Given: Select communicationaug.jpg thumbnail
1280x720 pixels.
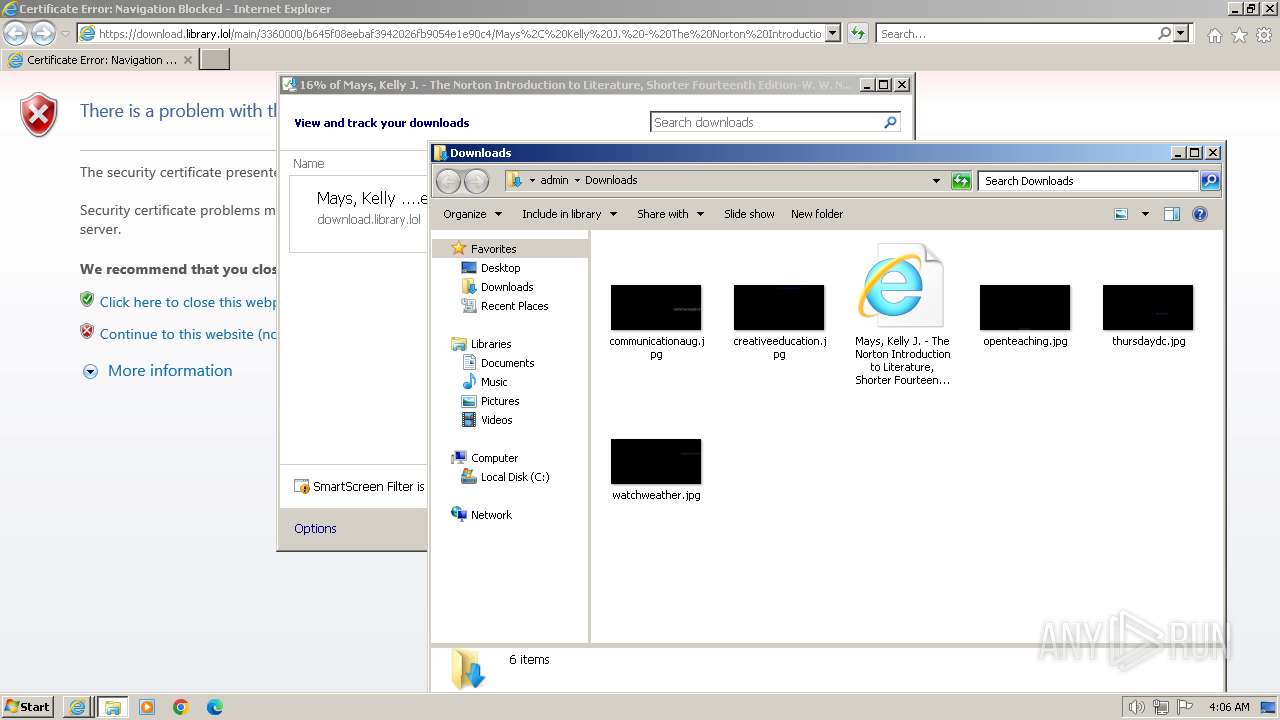Looking at the screenshot, I should tap(656, 308).
